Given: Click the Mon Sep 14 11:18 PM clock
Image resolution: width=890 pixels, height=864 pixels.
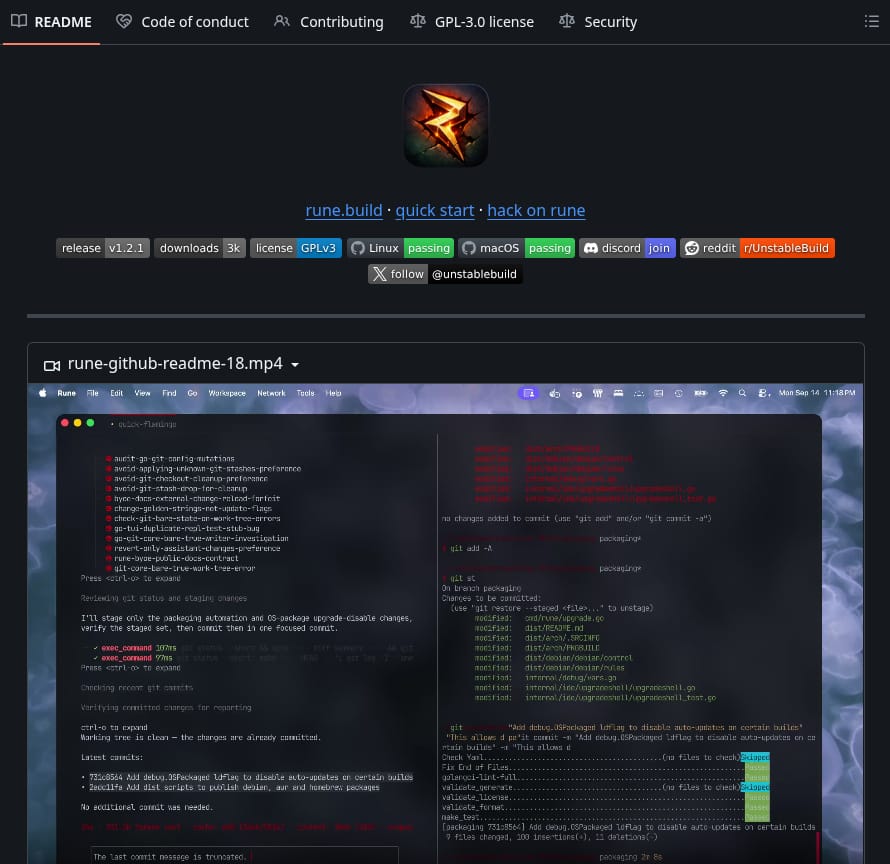Looking at the screenshot, I should tap(817, 393).
